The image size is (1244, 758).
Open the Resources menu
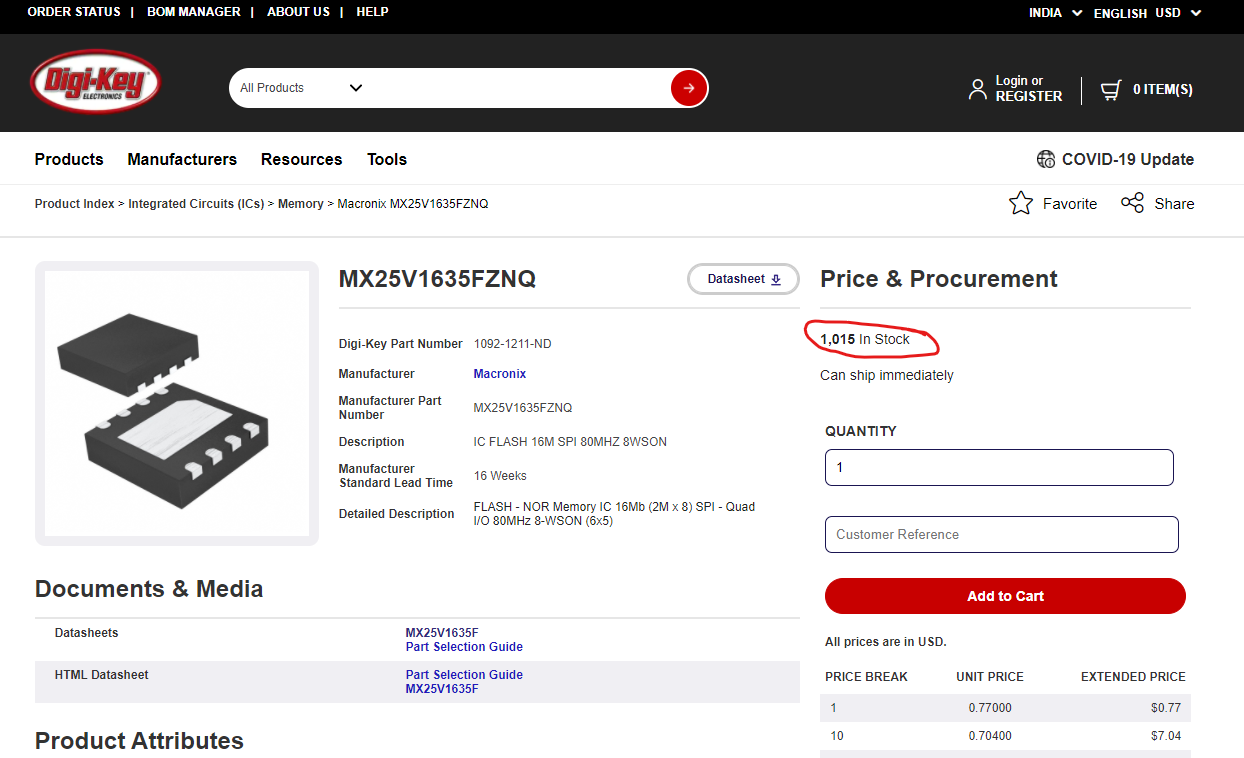pos(301,159)
